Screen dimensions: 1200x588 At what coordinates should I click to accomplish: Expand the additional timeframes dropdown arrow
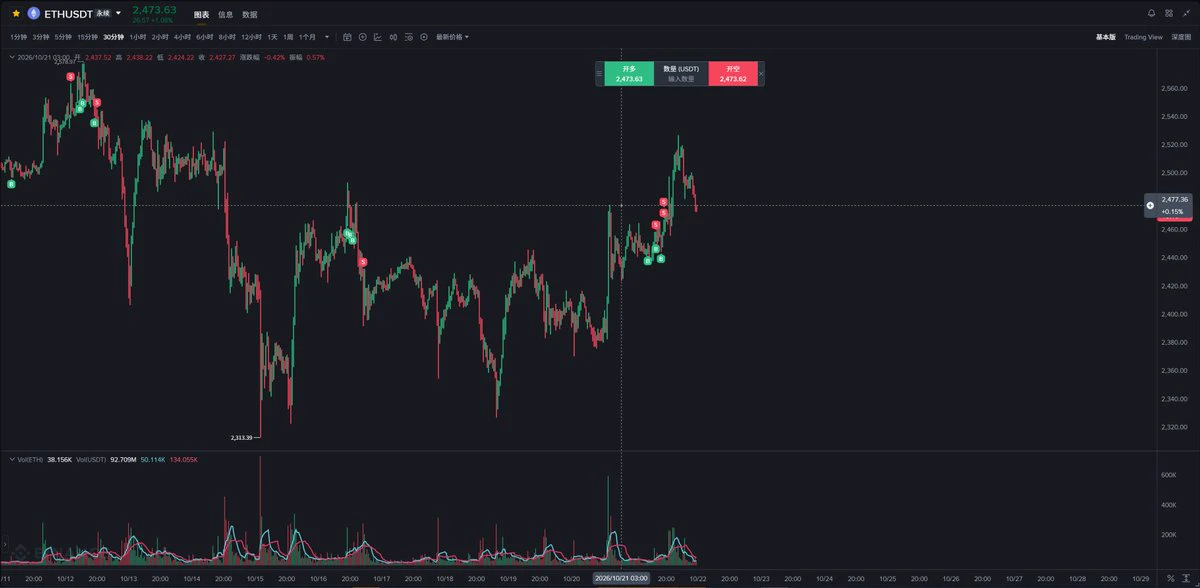coord(327,37)
